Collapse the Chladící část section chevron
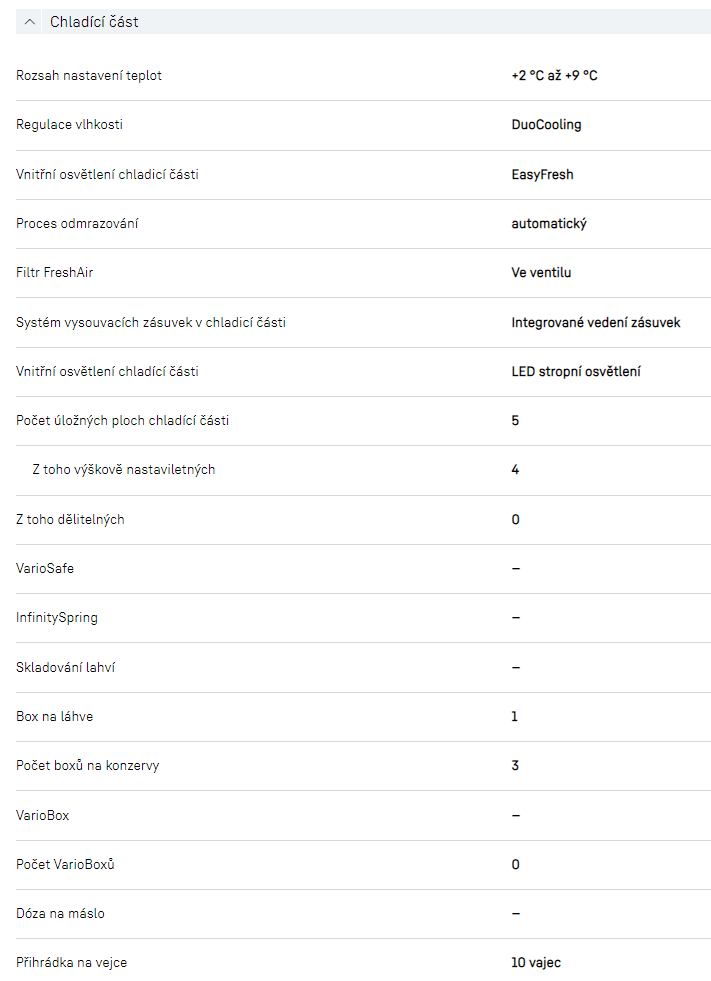This screenshot has height=981, width=711. [x=30, y=22]
